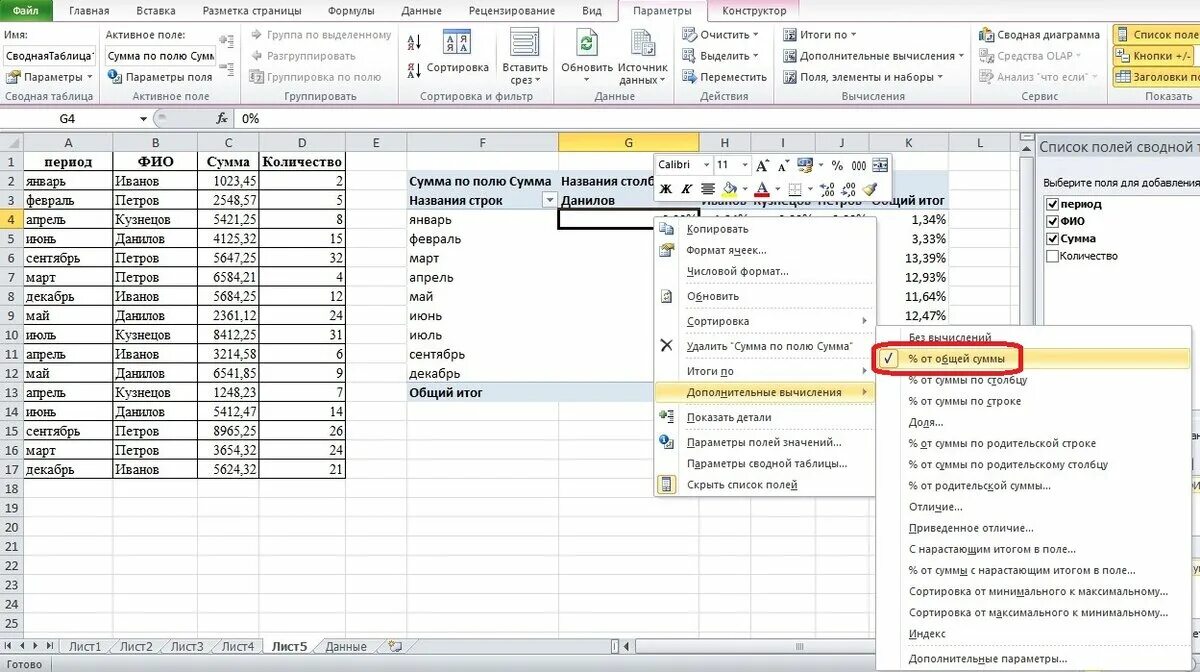Click the next-sheet navigation arrow
This screenshot has width=1200, height=672.
35,647
